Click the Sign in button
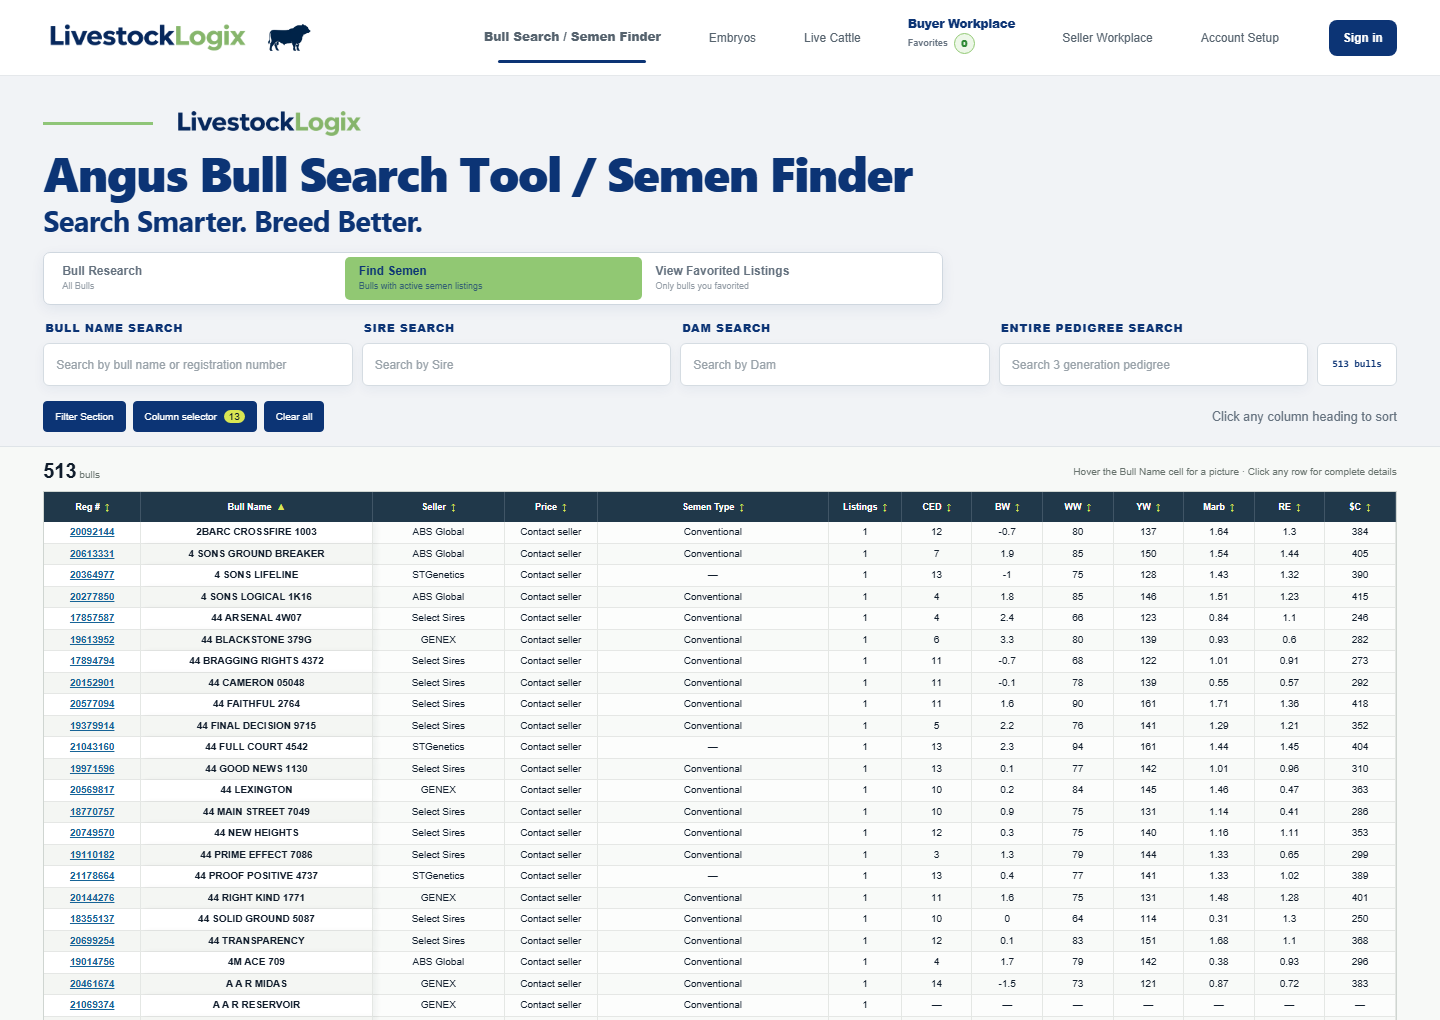The image size is (1440, 1020). click(1363, 38)
